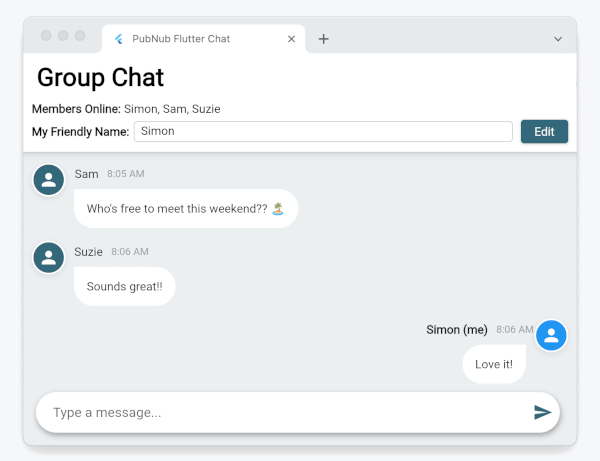The height and width of the screenshot is (461, 600).
Task: Expand the tab list chevron
Action: (x=558, y=39)
